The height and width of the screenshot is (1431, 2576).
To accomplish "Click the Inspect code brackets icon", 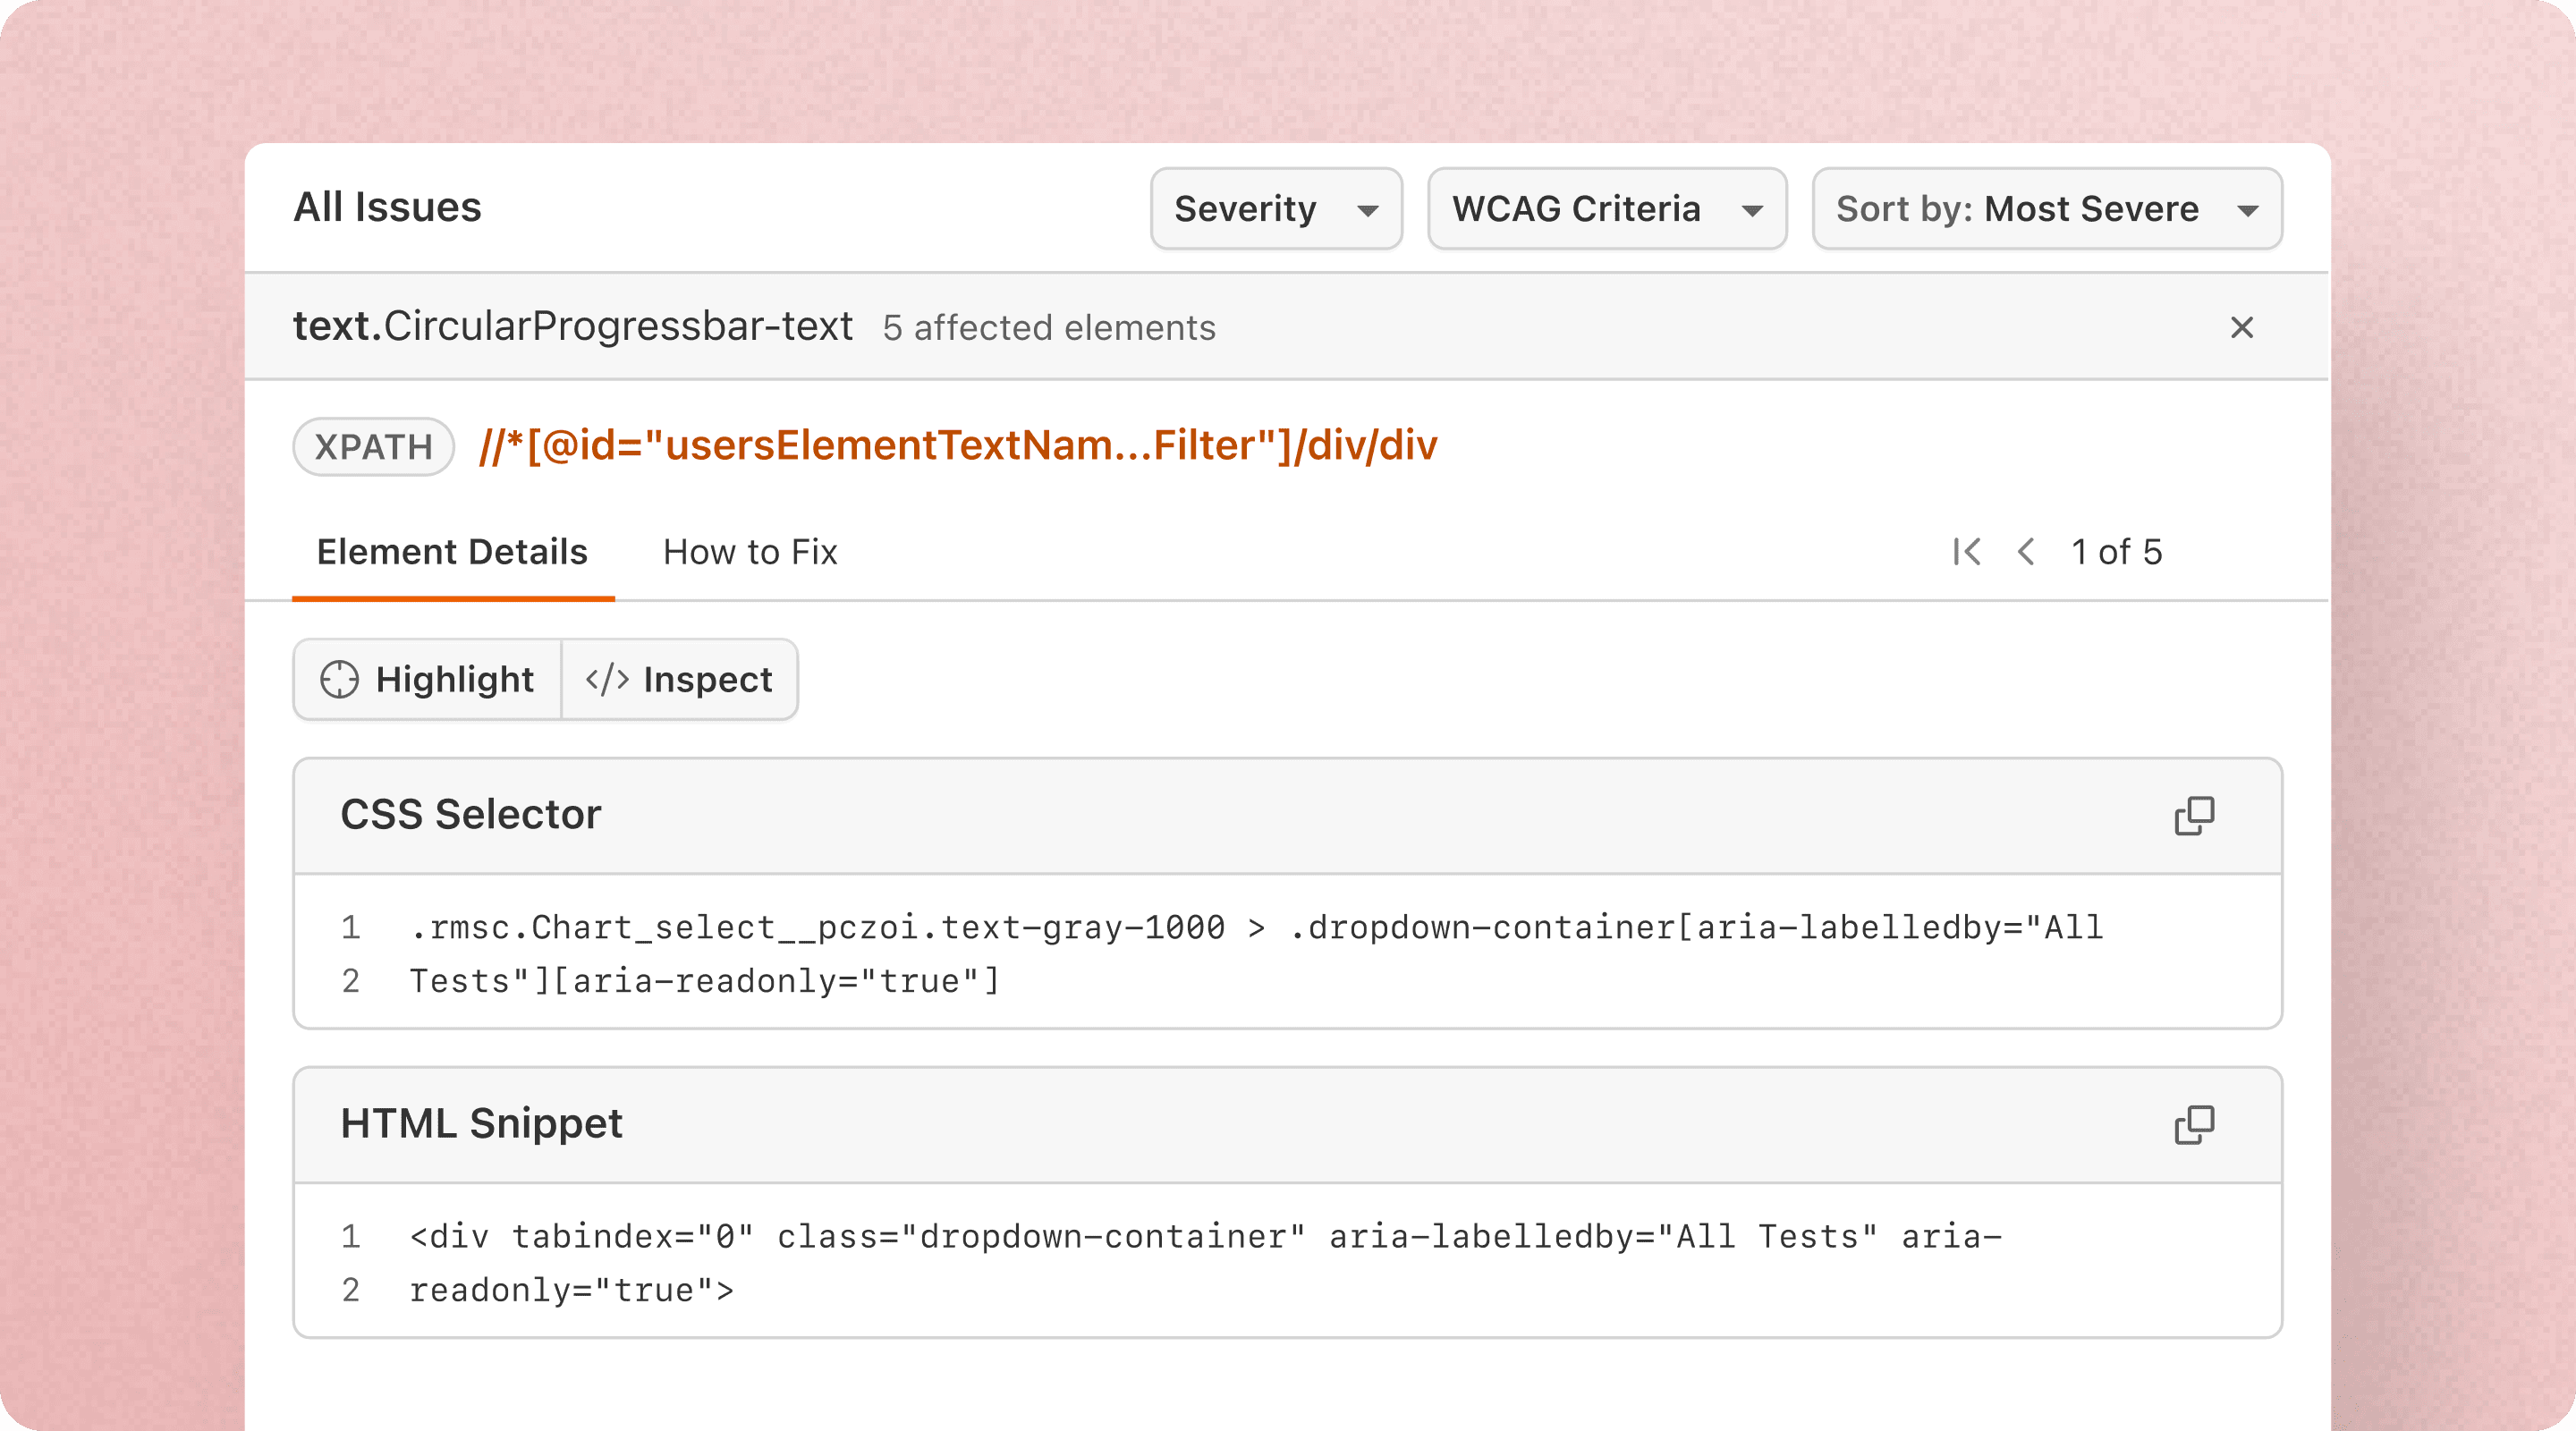I will [607, 680].
